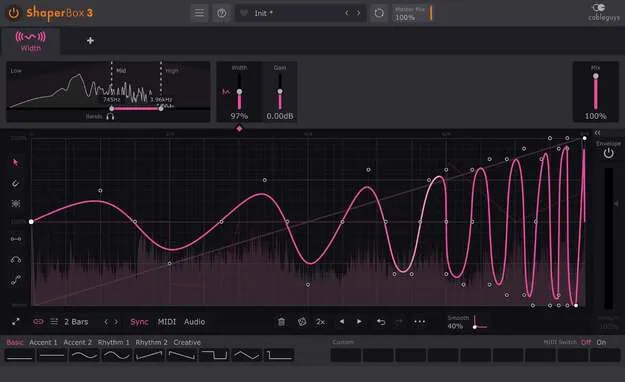The image size is (625, 382).
Task: Toggle the ShaperBox power button
Action: 14,13
